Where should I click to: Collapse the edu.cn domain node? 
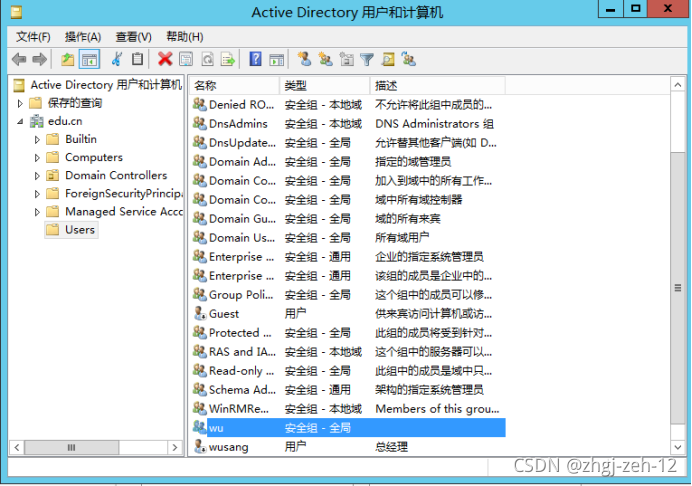19,121
